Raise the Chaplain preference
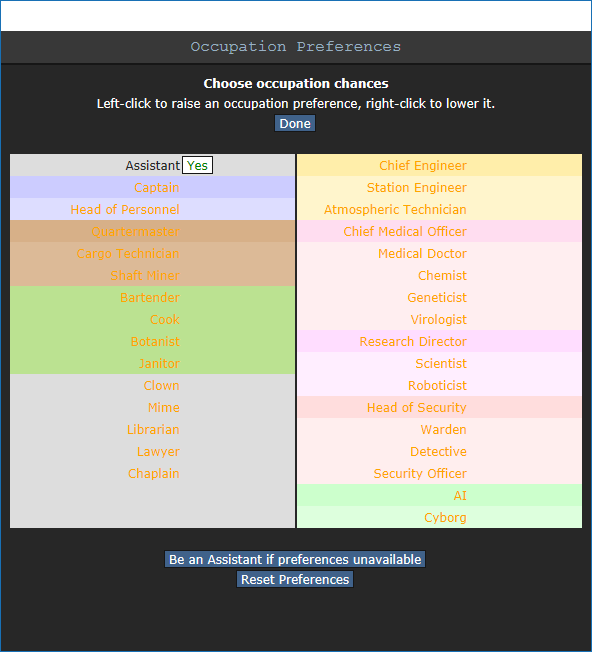This screenshot has width=592, height=652. coord(153,474)
